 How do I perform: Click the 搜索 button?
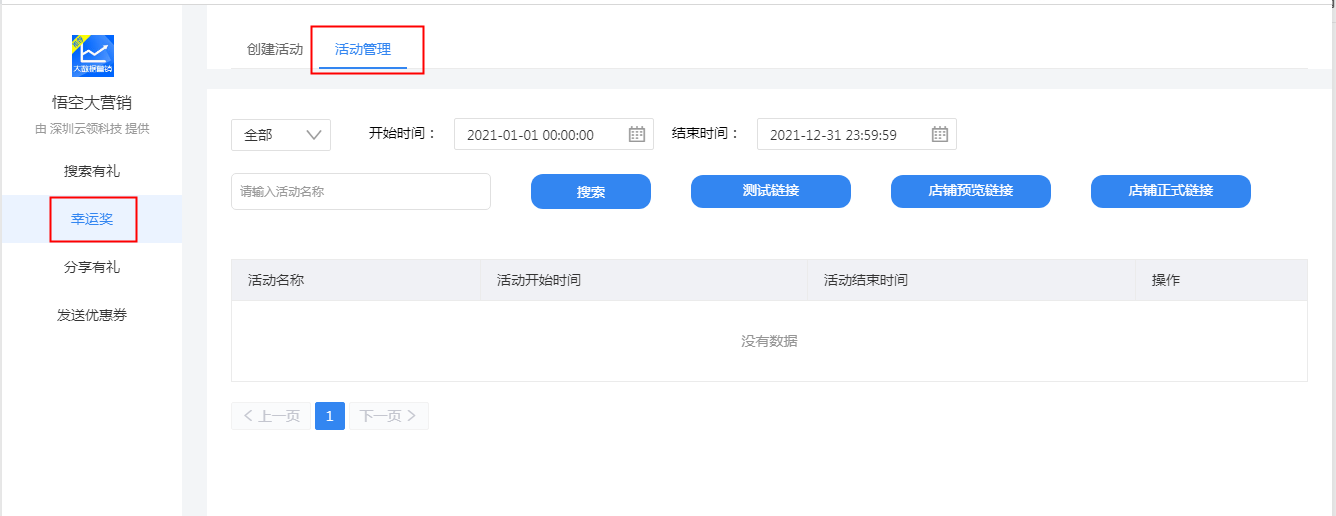591,191
